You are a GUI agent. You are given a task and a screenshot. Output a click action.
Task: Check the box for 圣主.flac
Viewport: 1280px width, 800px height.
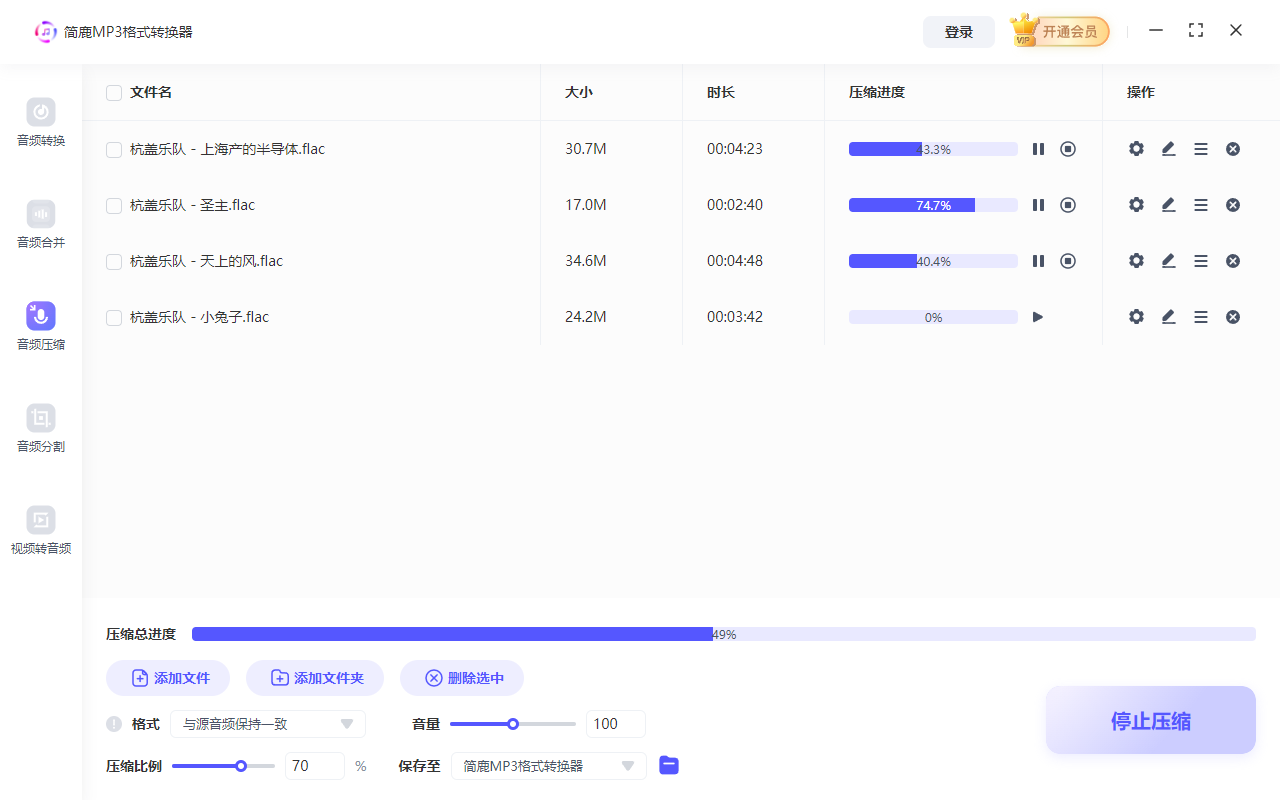114,206
